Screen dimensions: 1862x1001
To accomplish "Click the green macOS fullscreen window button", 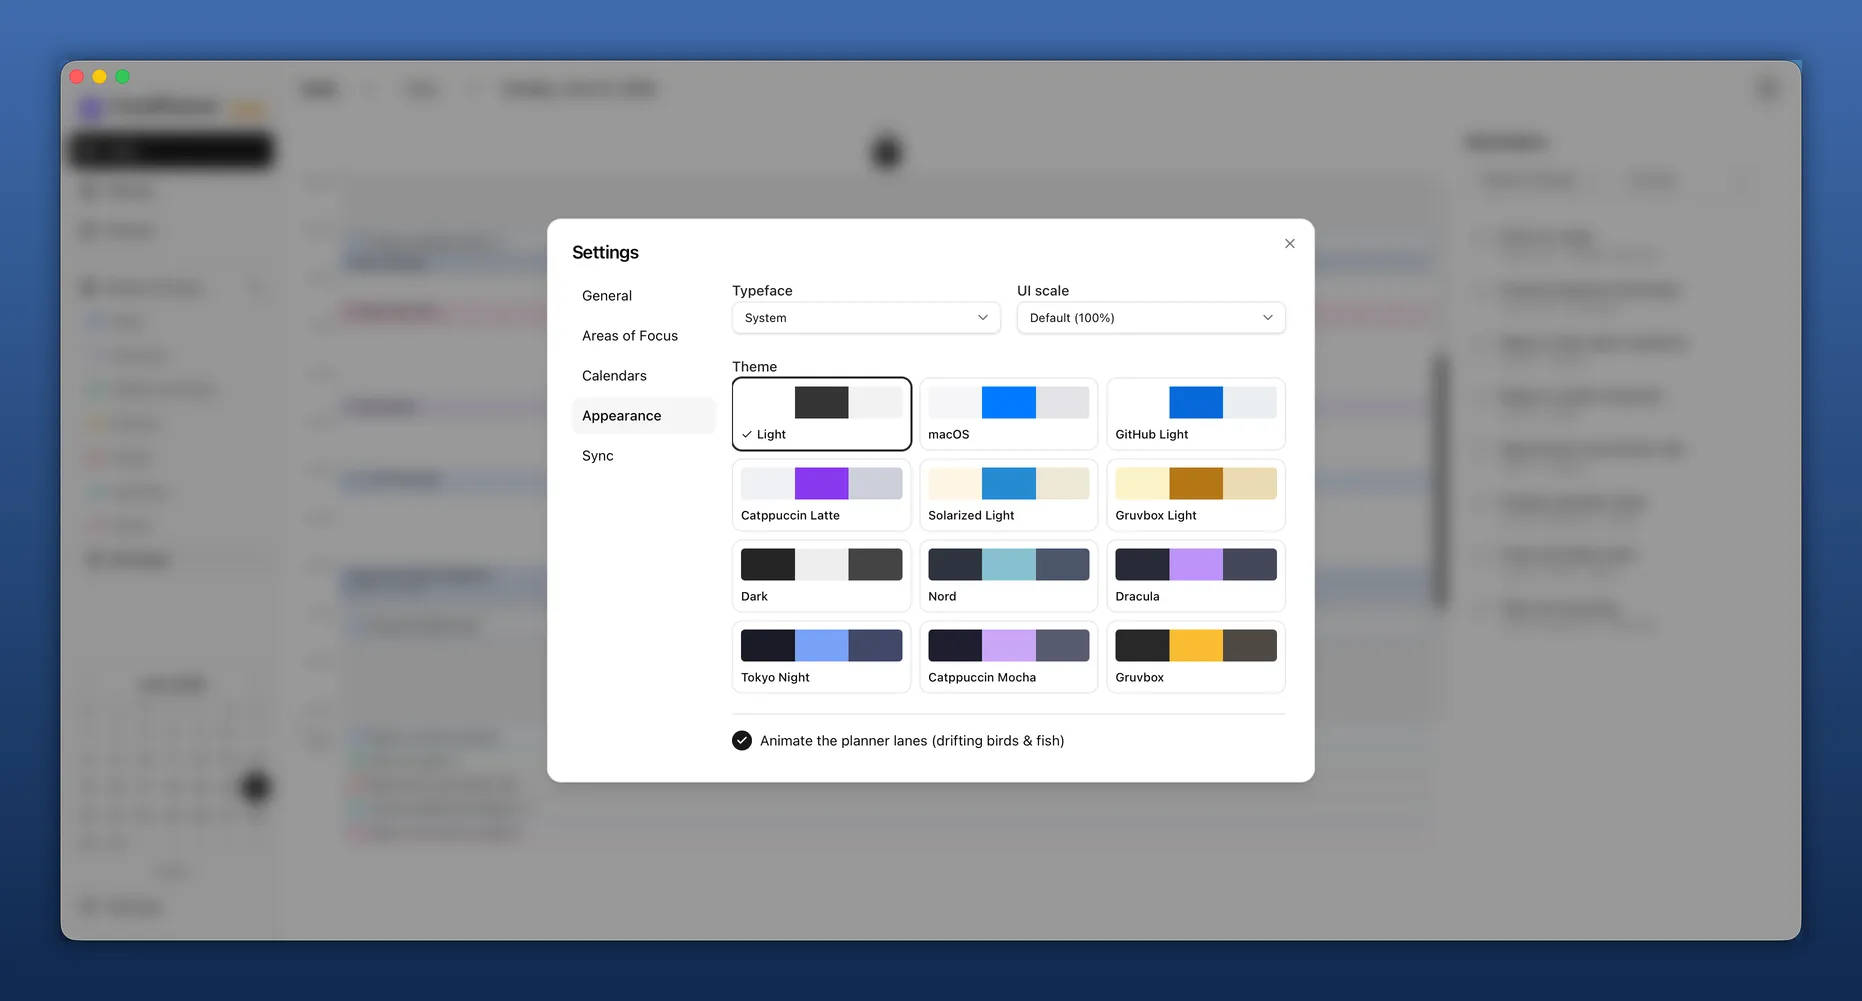I will (x=123, y=77).
